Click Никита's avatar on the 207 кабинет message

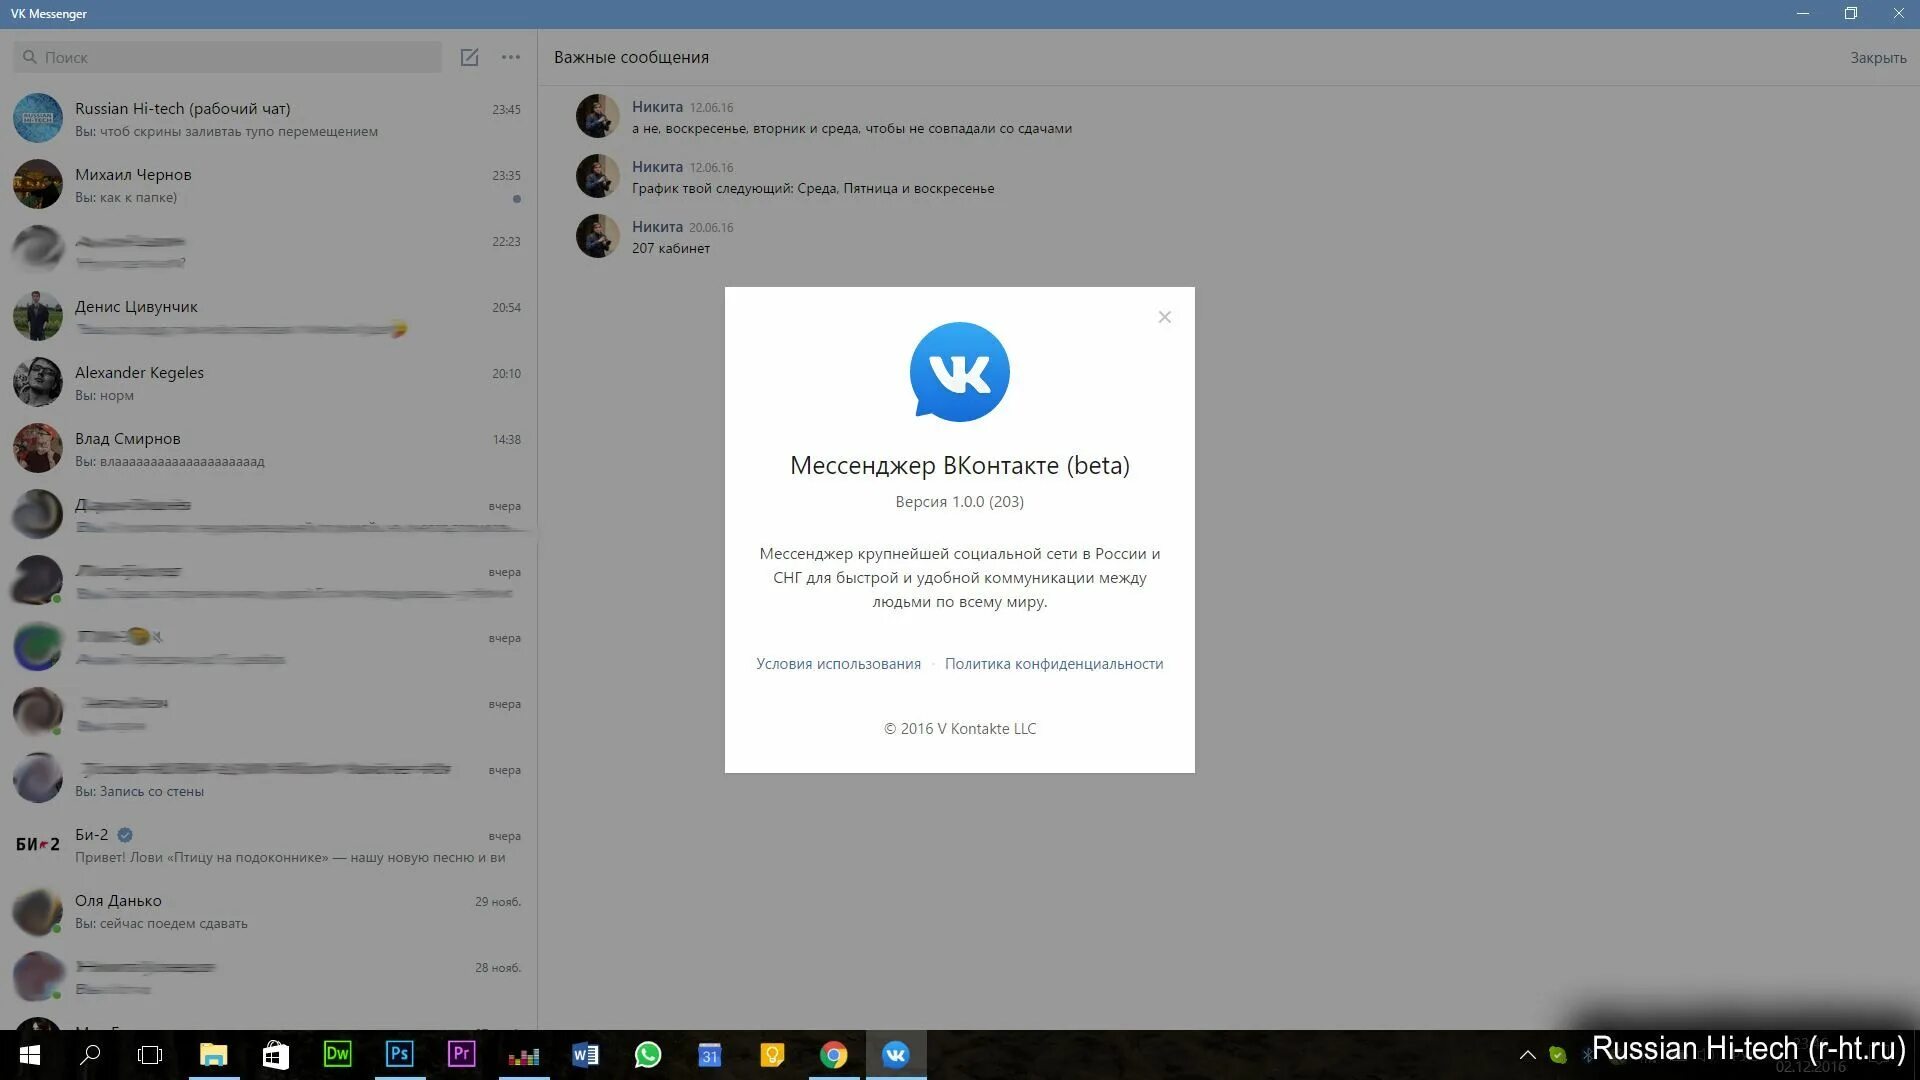[x=597, y=236]
